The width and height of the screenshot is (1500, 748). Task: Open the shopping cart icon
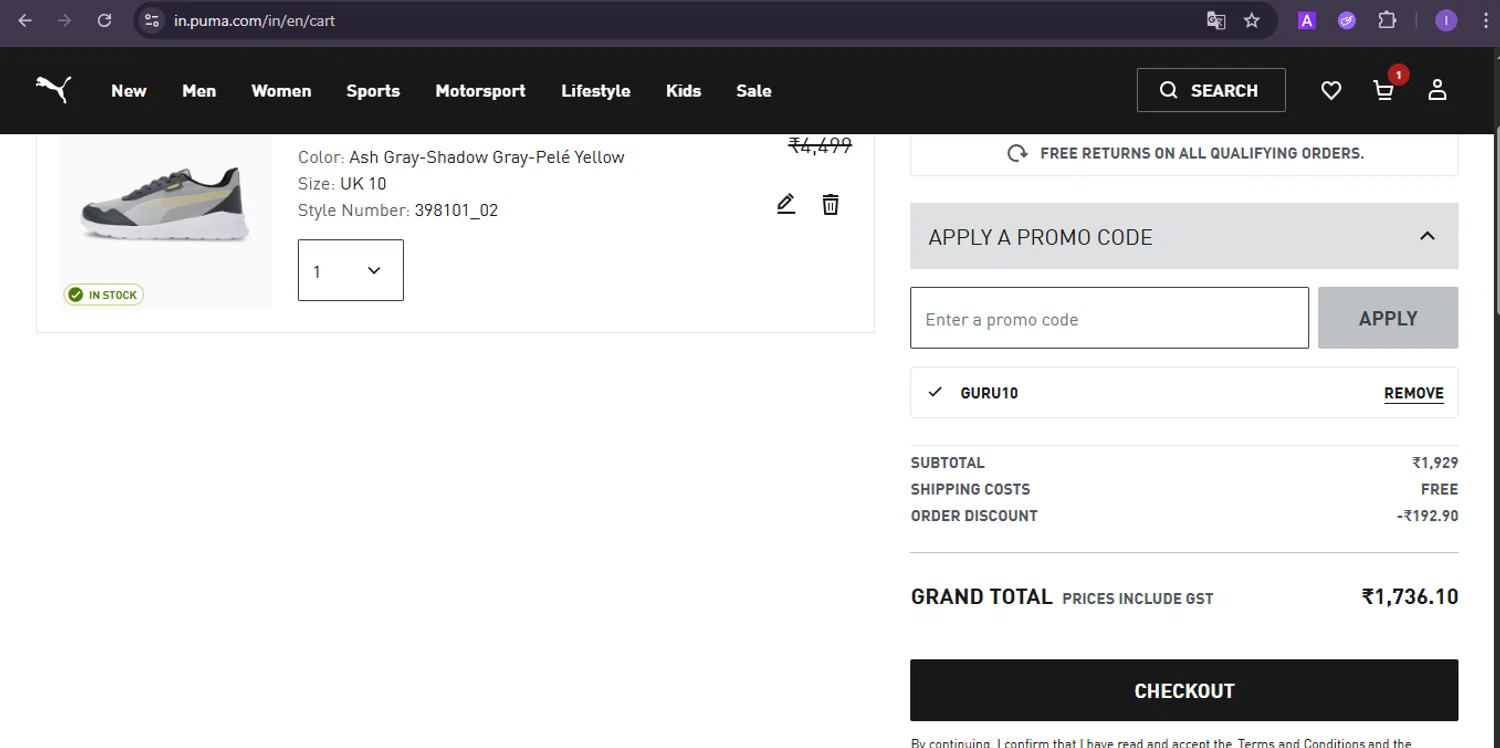pos(1384,91)
